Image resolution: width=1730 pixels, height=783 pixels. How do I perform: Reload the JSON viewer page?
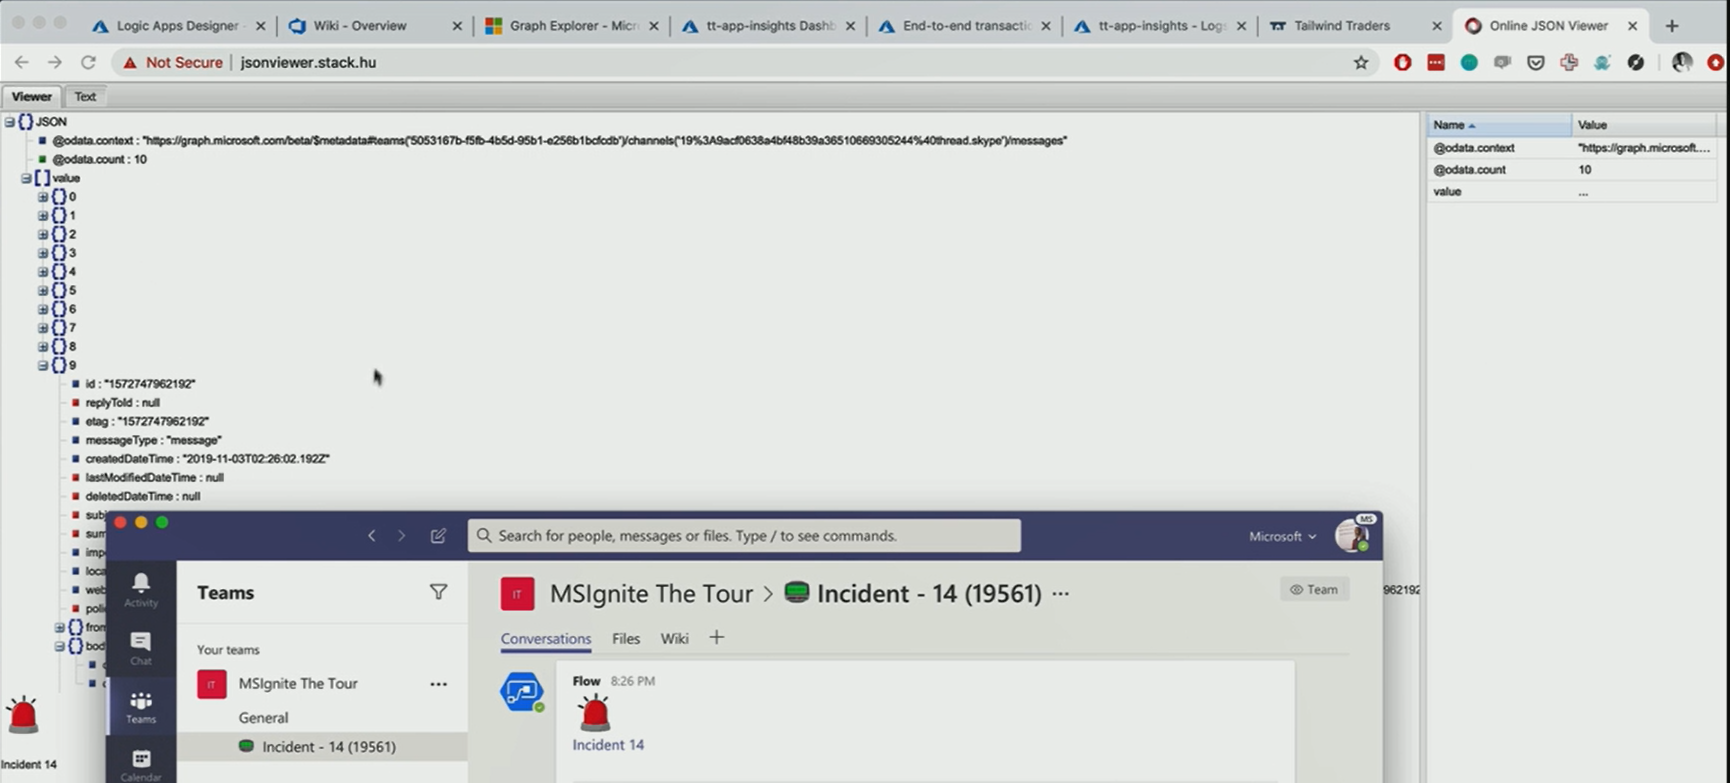88,62
